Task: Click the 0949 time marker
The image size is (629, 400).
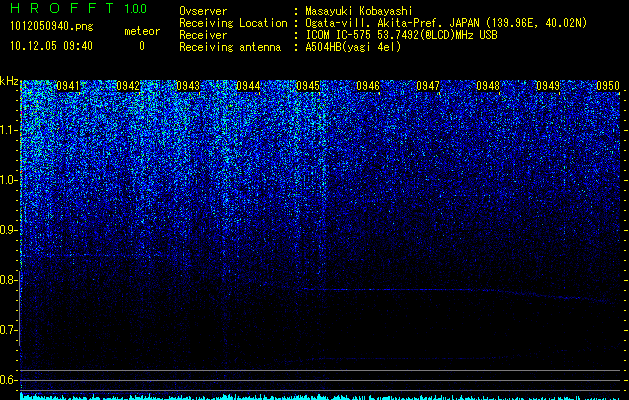Action: (x=548, y=86)
